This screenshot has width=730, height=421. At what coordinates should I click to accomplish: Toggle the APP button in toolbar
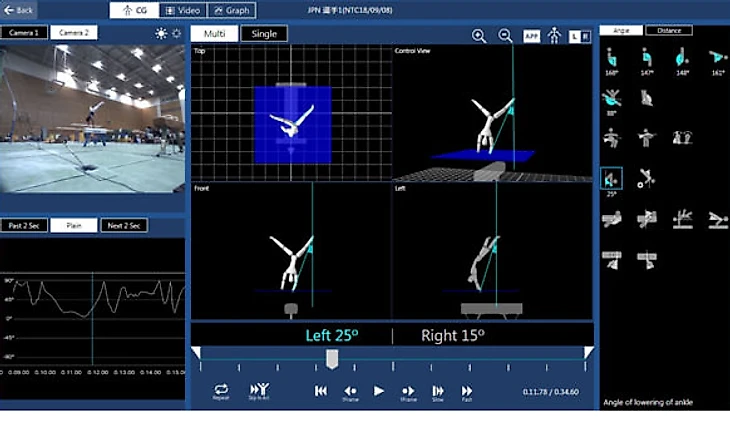tap(531, 35)
